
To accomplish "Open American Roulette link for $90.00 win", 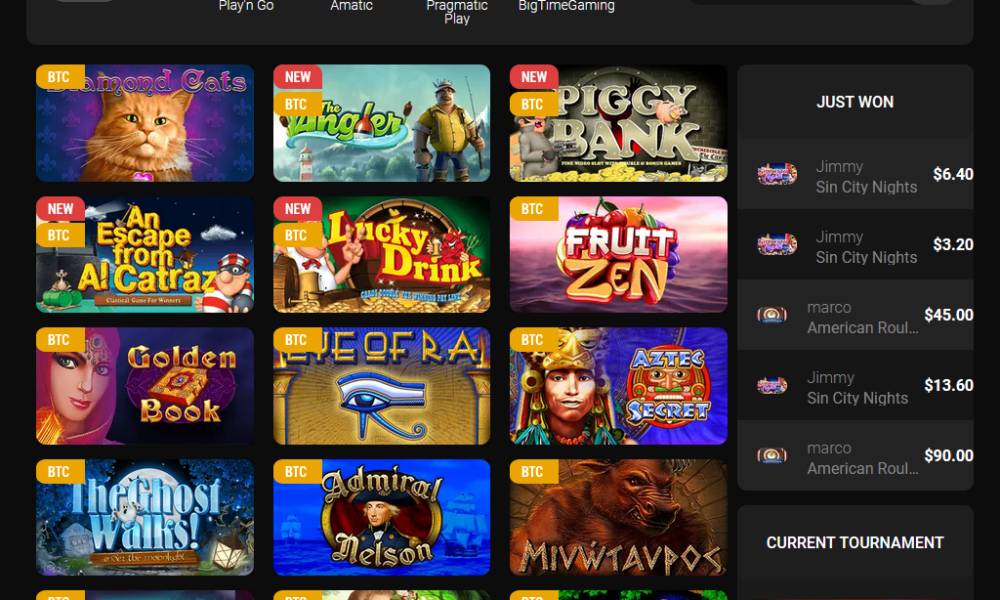I will click(863, 469).
